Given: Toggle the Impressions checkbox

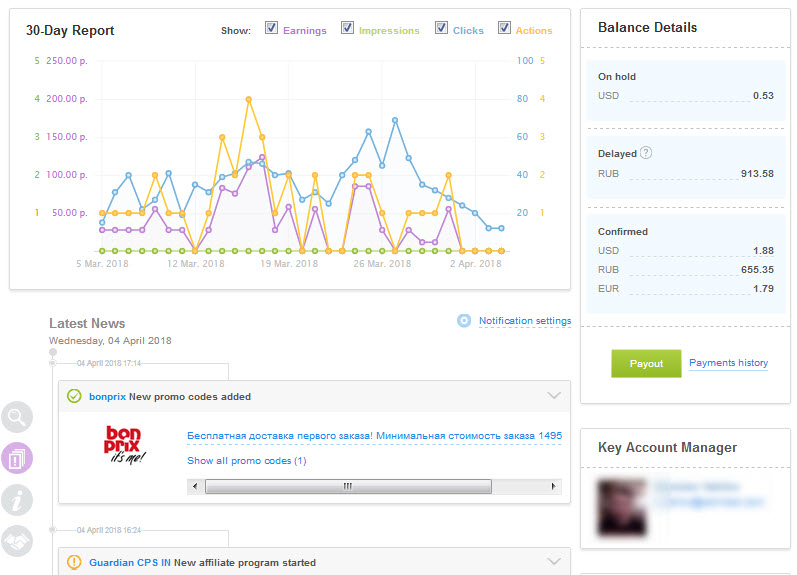Looking at the screenshot, I should pyautogui.click(x=347, y=28).
